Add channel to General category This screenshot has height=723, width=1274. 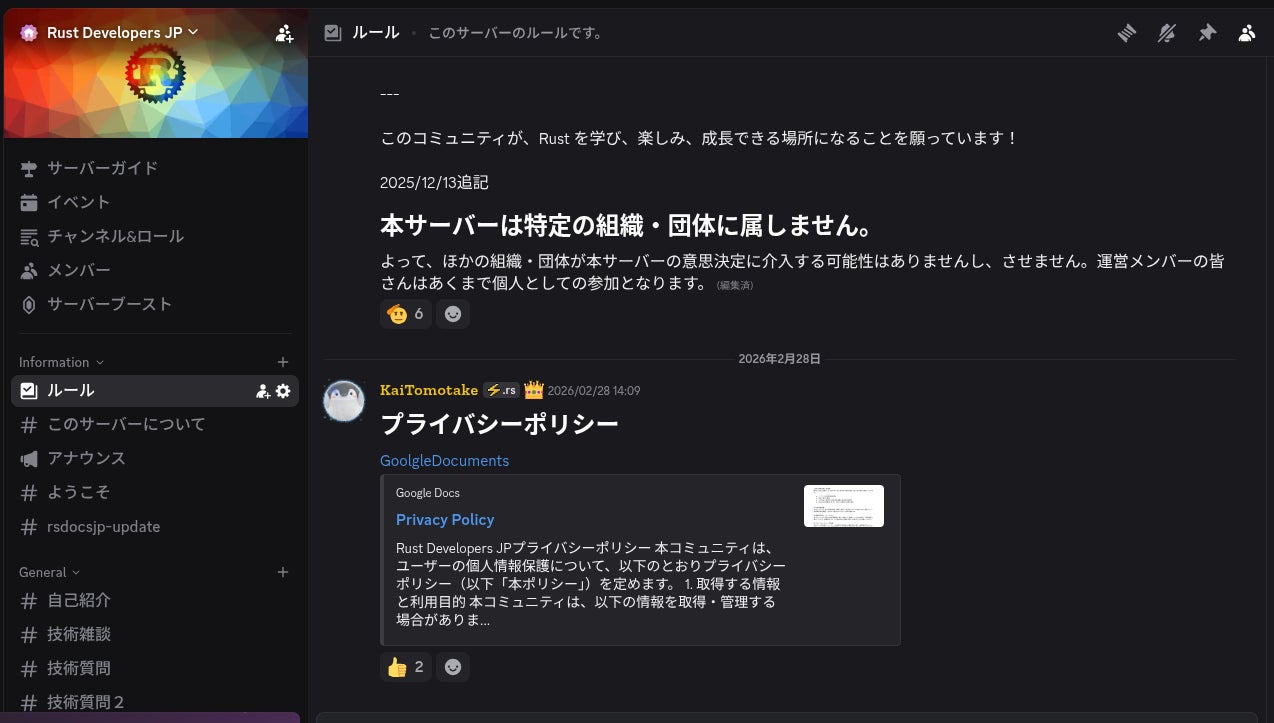(283, 572)
